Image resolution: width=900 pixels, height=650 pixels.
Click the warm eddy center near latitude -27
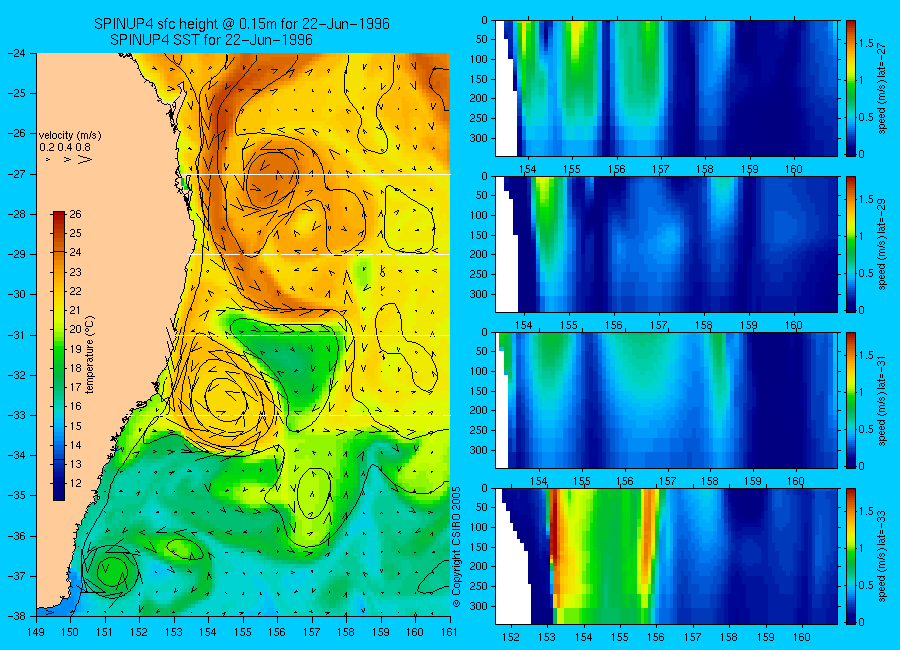click(271, 177)
